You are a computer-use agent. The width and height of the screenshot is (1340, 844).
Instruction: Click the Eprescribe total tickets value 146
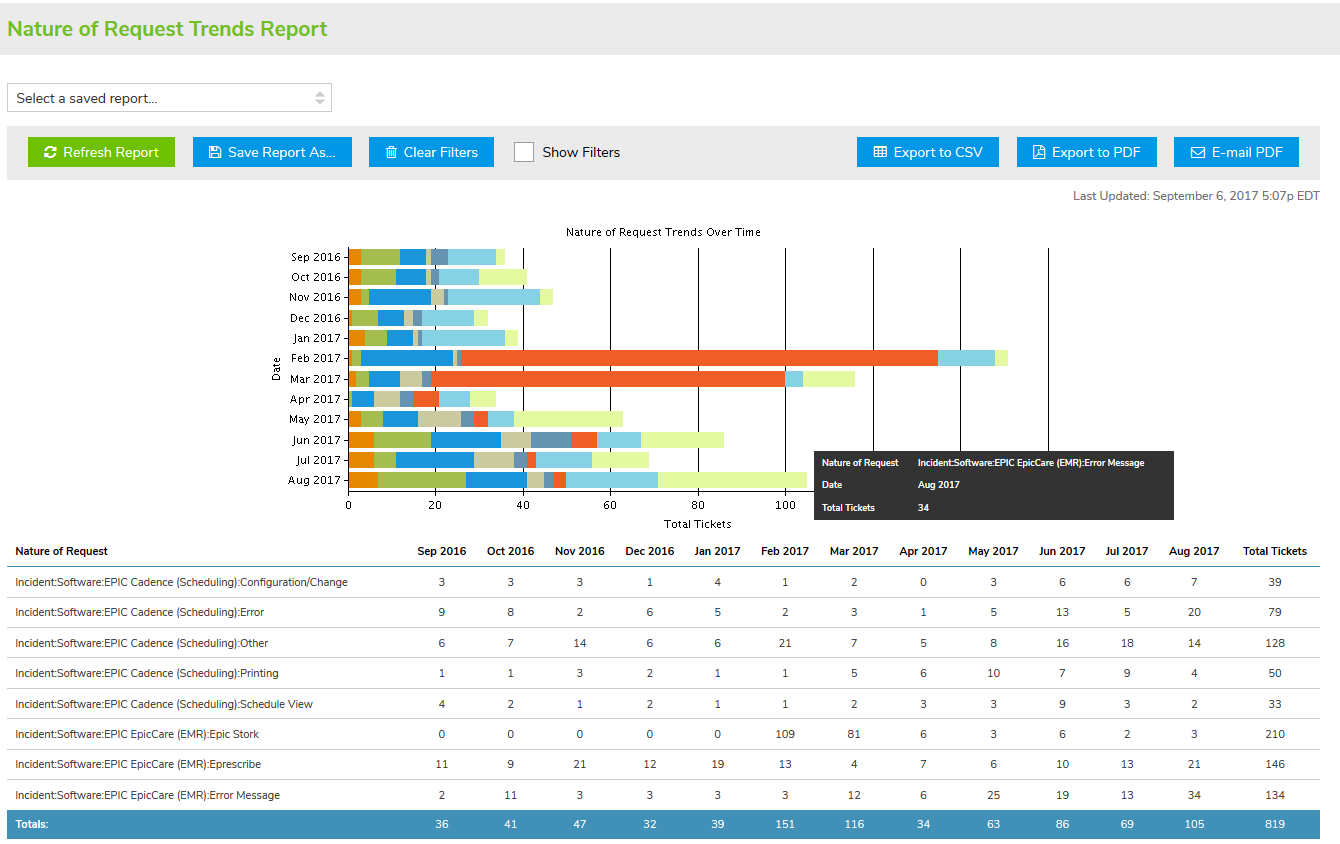coord(1275,764)
